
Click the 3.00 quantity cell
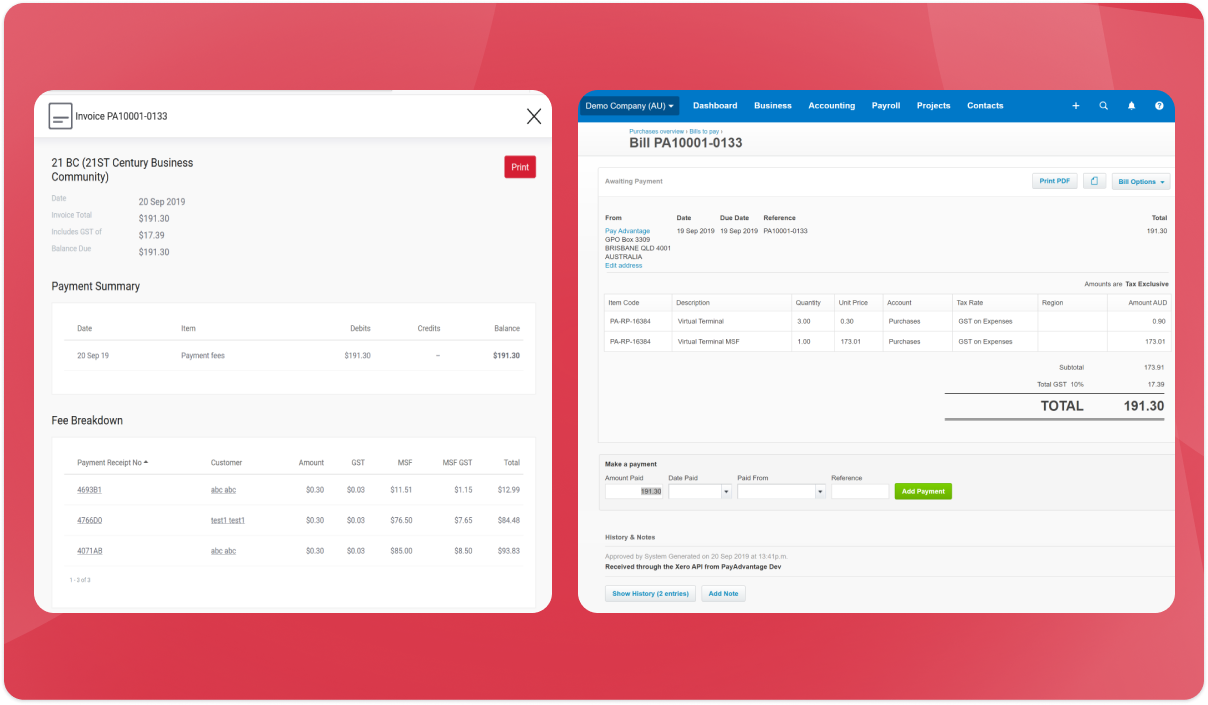click(x=812, y=321)
